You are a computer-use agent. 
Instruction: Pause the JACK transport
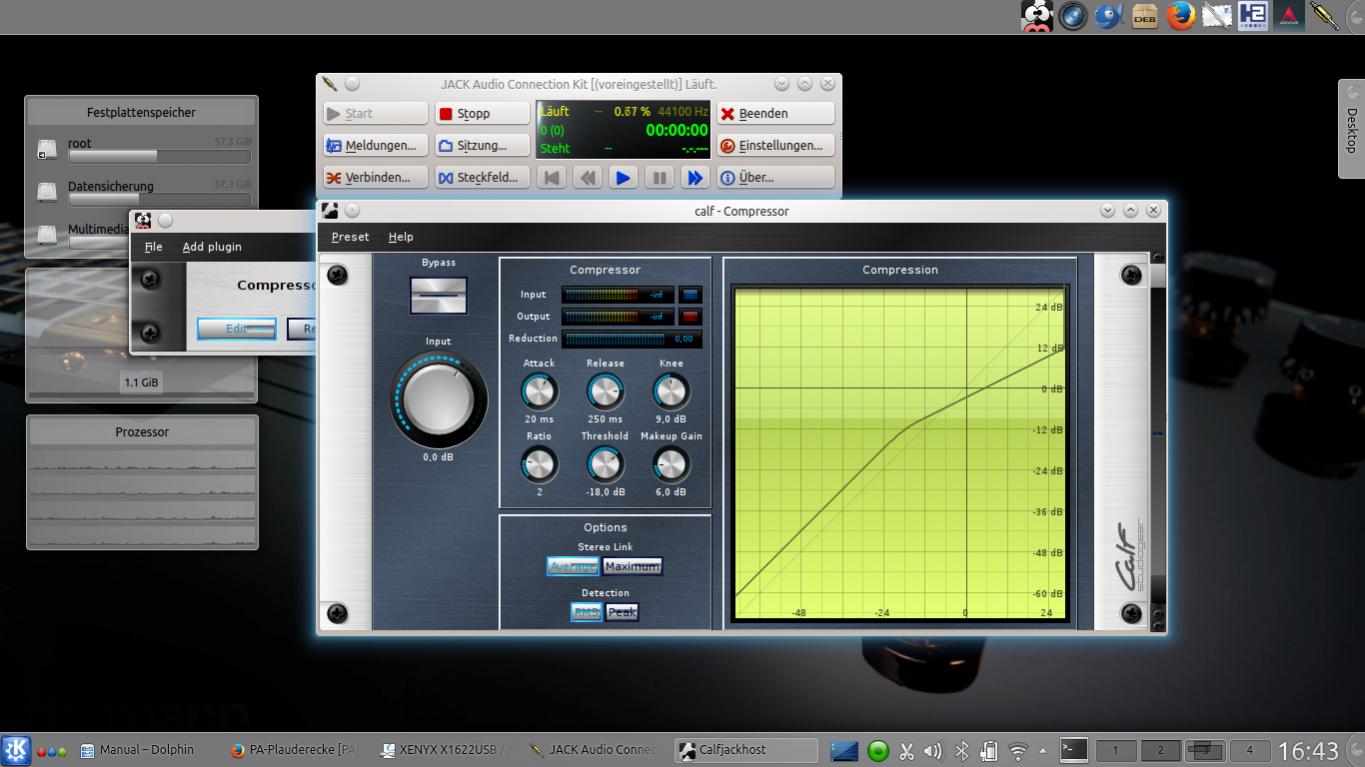pos(659,178)
